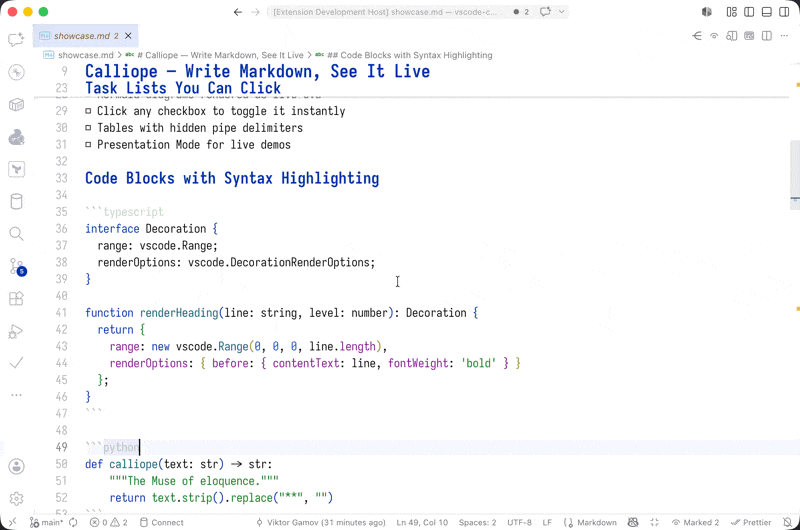Toggle the primary side bar visibility

tap(749, 12)
